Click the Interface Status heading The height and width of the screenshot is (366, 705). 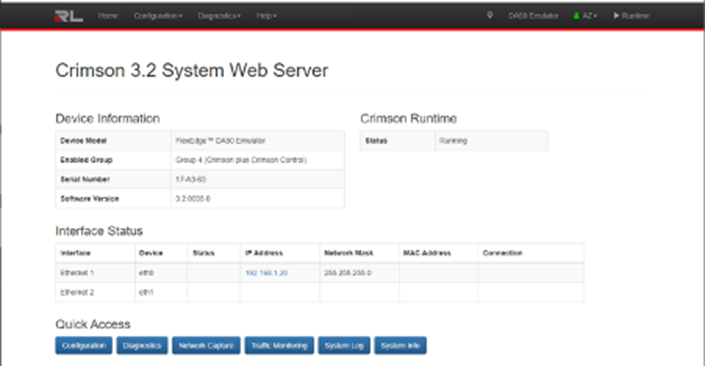click(x=99, y=231)
